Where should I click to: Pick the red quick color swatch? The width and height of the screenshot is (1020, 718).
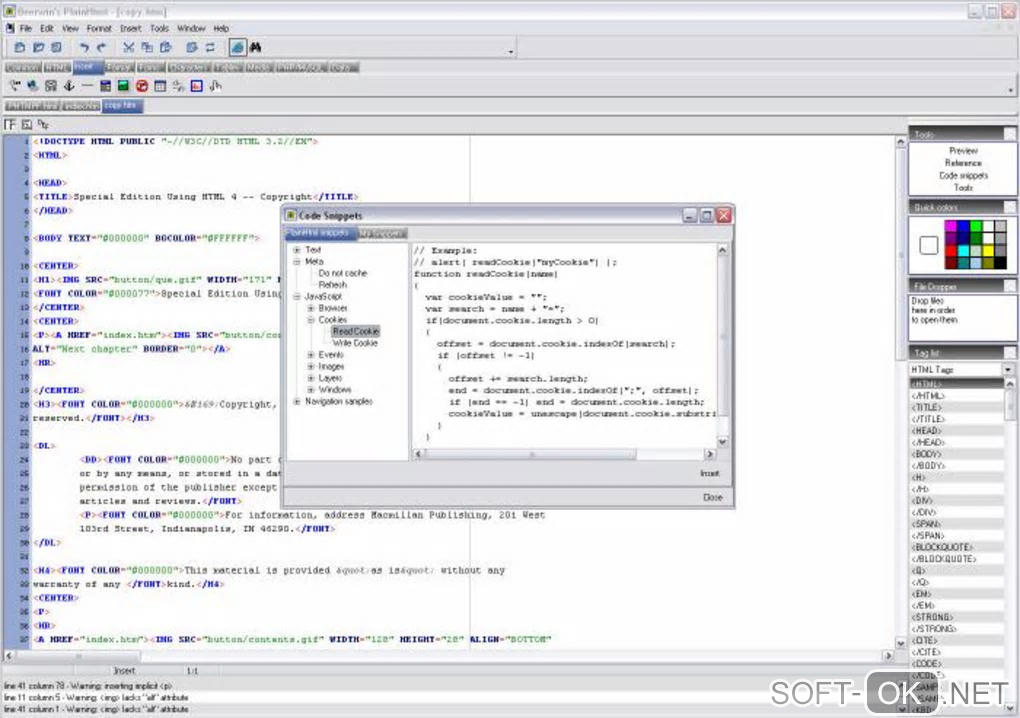click(x=951, y=251)
